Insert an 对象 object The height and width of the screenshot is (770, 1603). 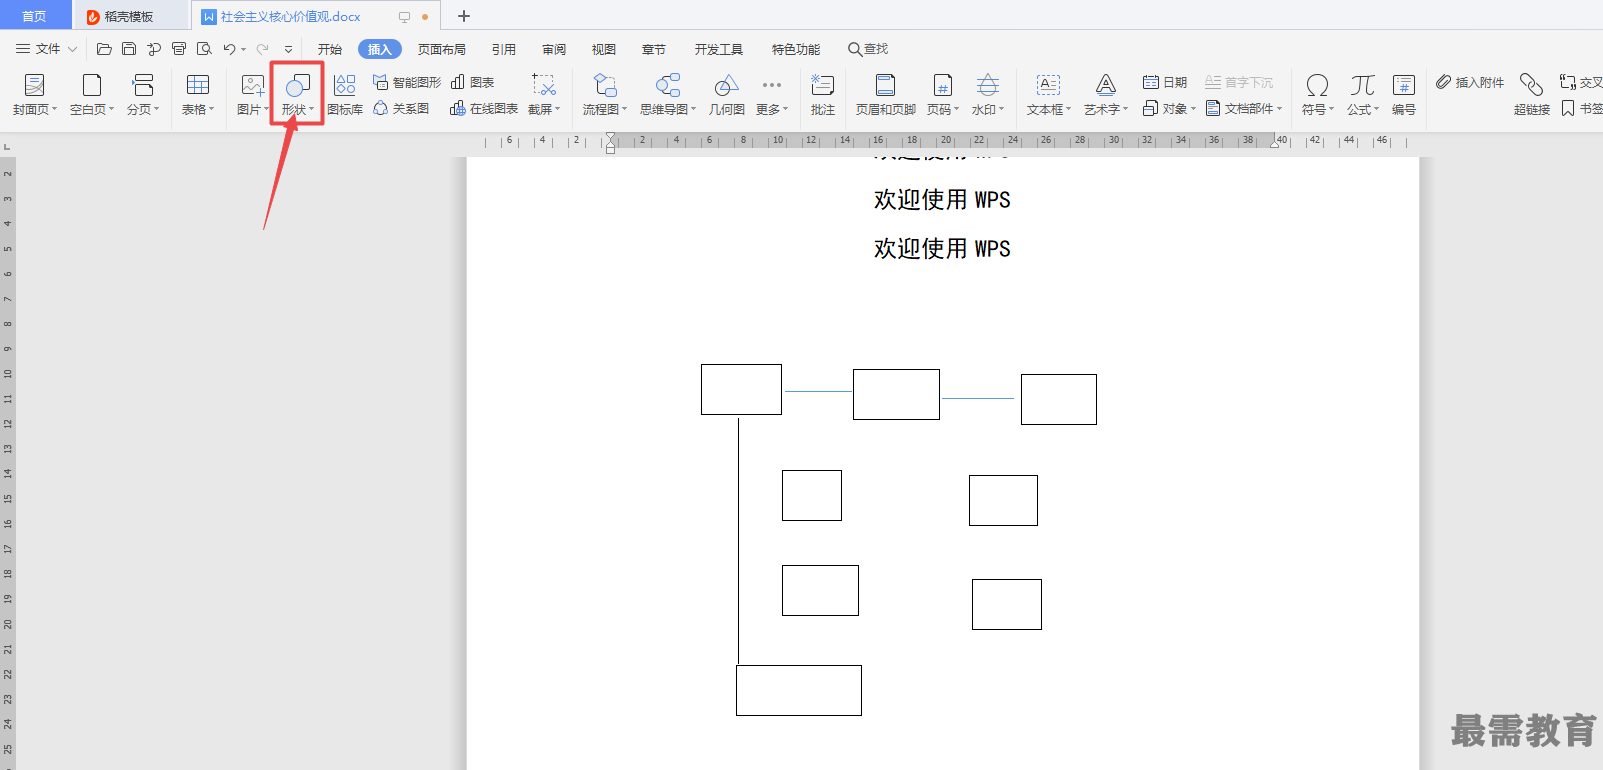click(x=1169, y=108)
